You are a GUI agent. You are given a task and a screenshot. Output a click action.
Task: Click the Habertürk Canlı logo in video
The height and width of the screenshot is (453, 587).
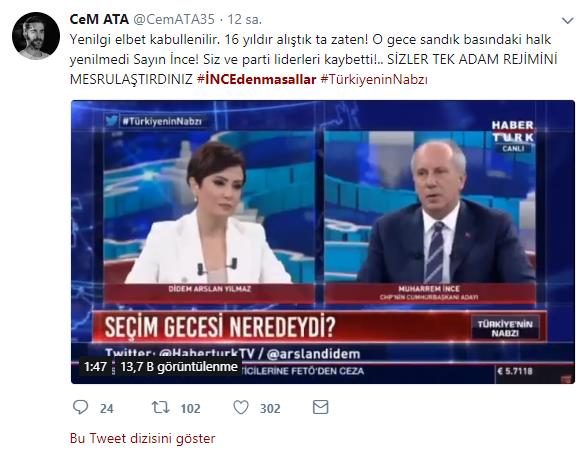(513, 136)
